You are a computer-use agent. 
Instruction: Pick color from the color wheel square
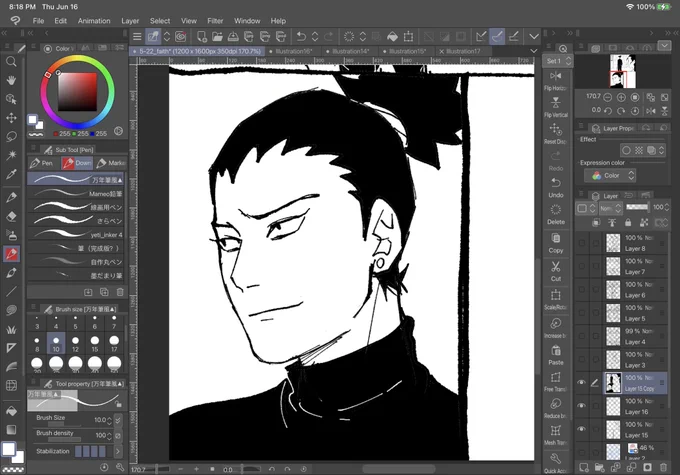click(x=78, y=92)
